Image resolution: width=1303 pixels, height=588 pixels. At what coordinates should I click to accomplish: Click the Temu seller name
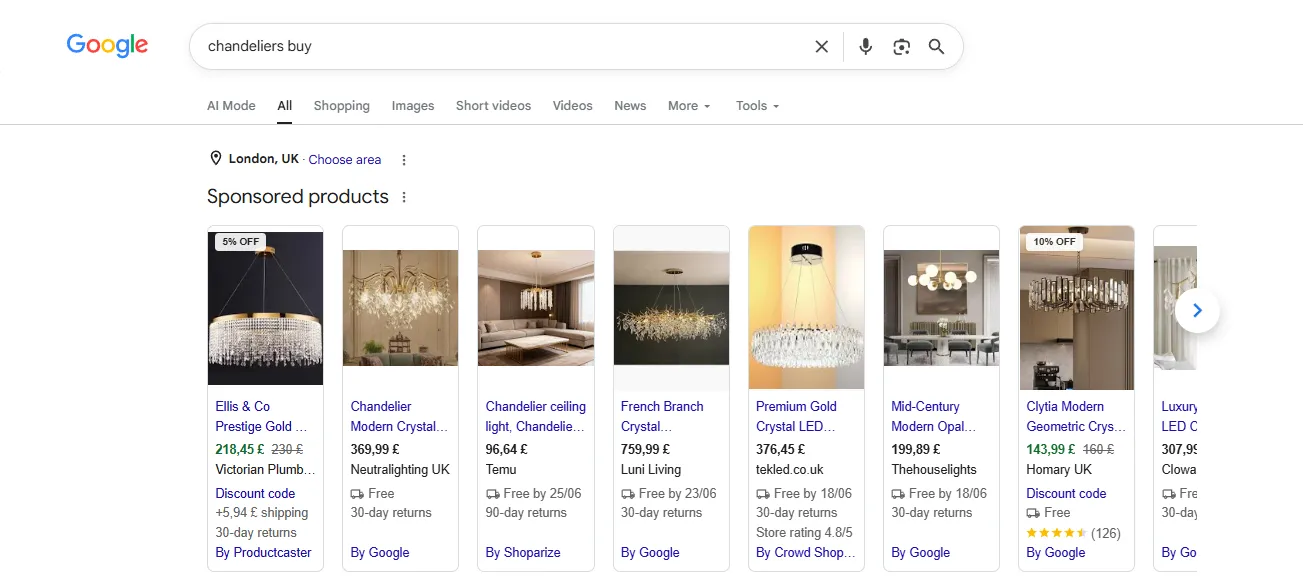pyautogui.click(x=501, y=469)
